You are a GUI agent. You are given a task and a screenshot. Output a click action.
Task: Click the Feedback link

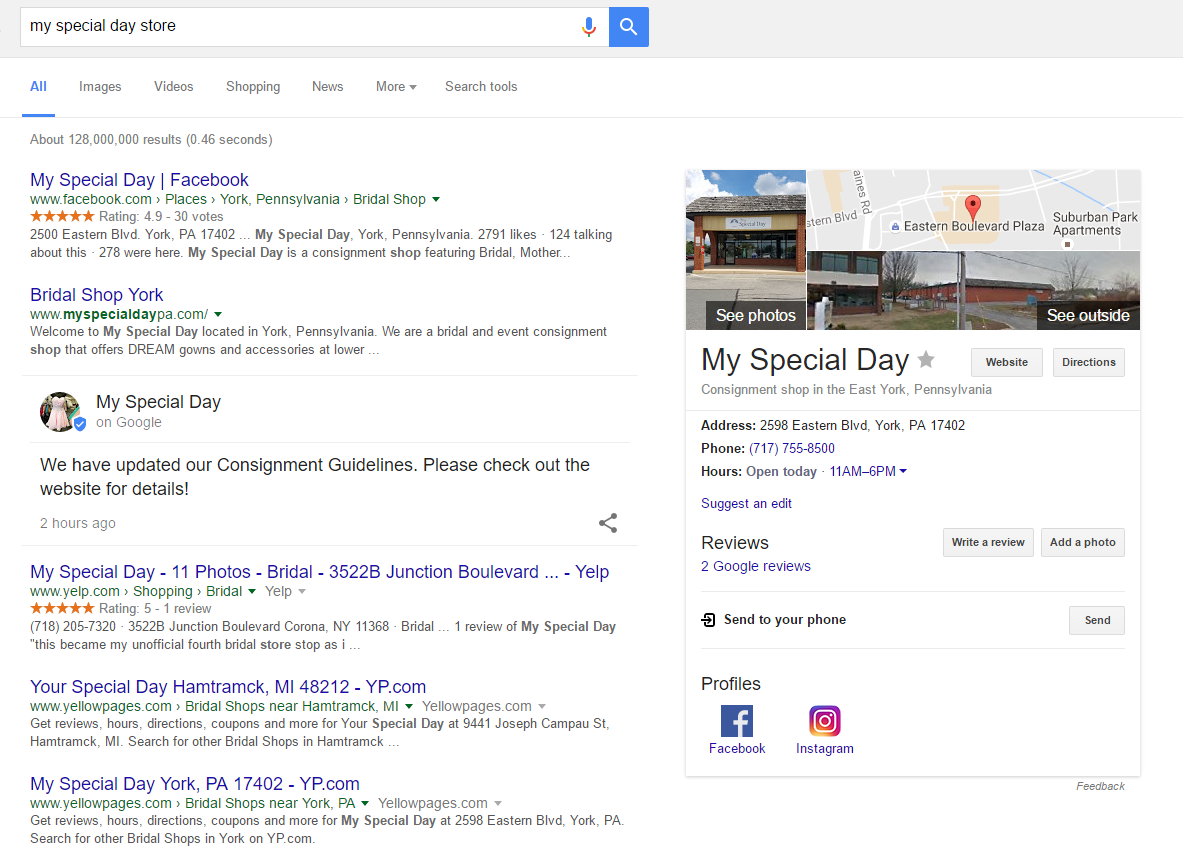[x=1100, y=786]
